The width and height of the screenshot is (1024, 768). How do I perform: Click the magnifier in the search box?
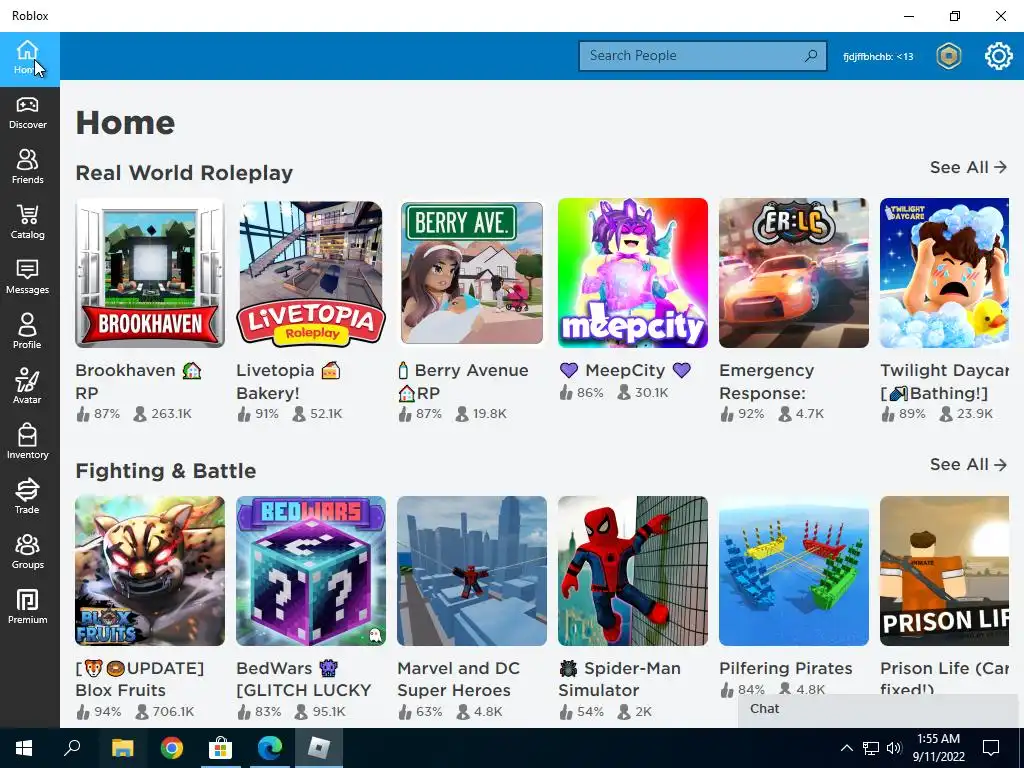click(x=810, y=56)
